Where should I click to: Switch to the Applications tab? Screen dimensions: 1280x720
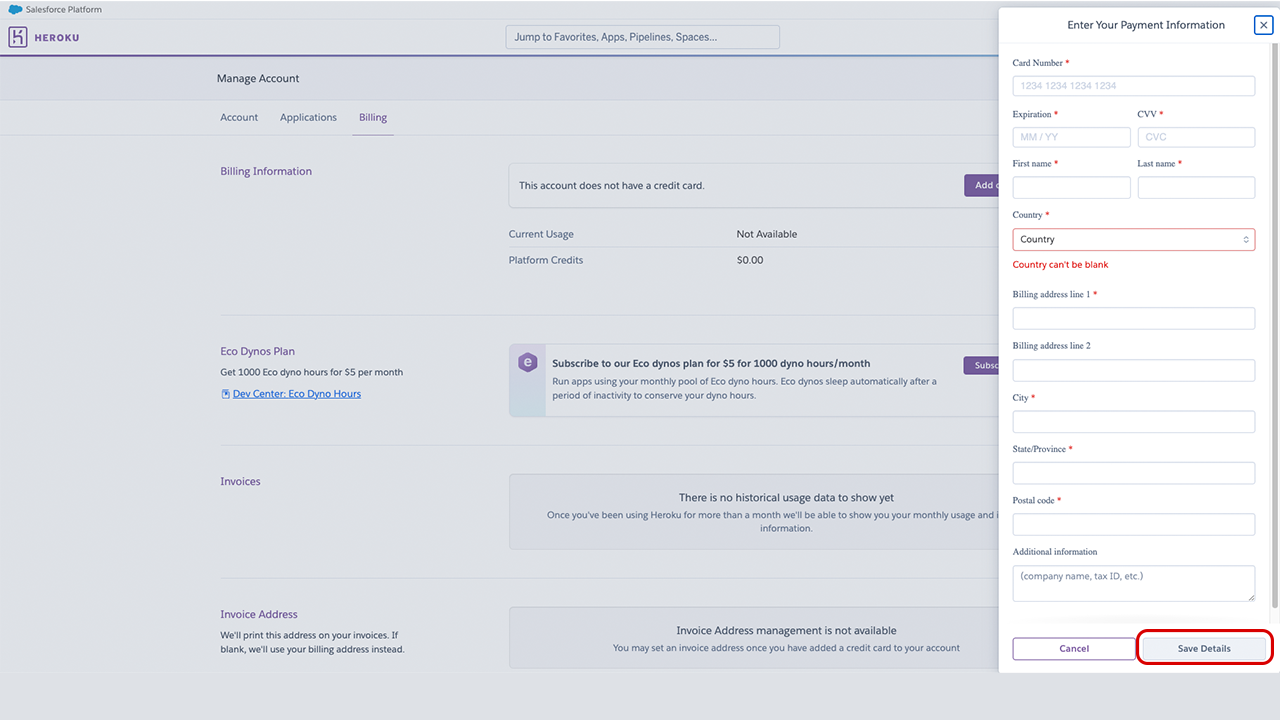coord(308,117)
